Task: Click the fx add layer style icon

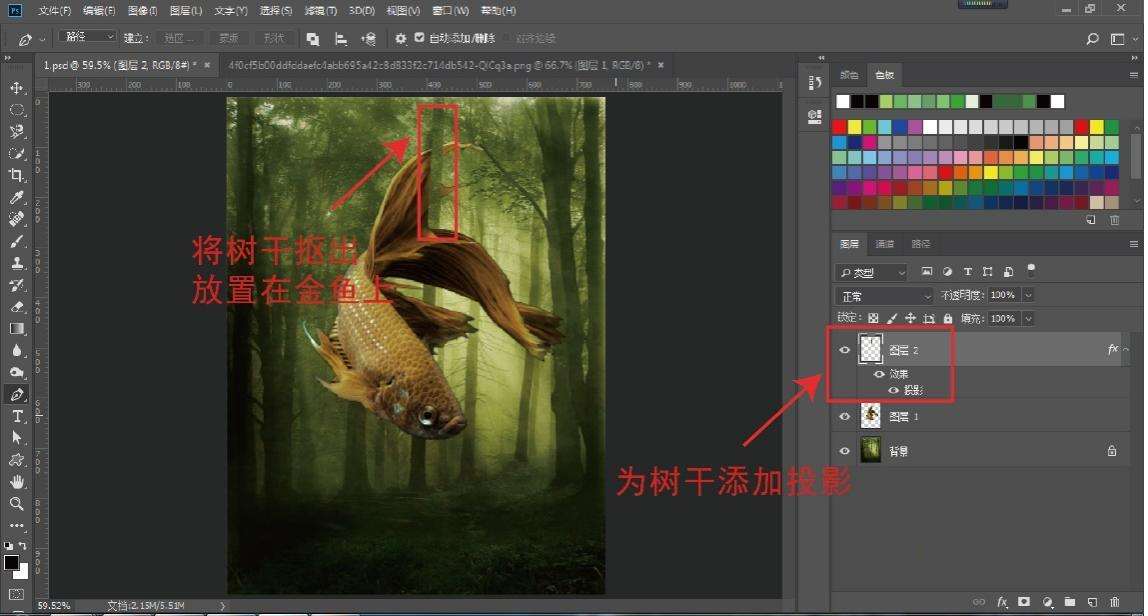Action: click(1002, 602)
